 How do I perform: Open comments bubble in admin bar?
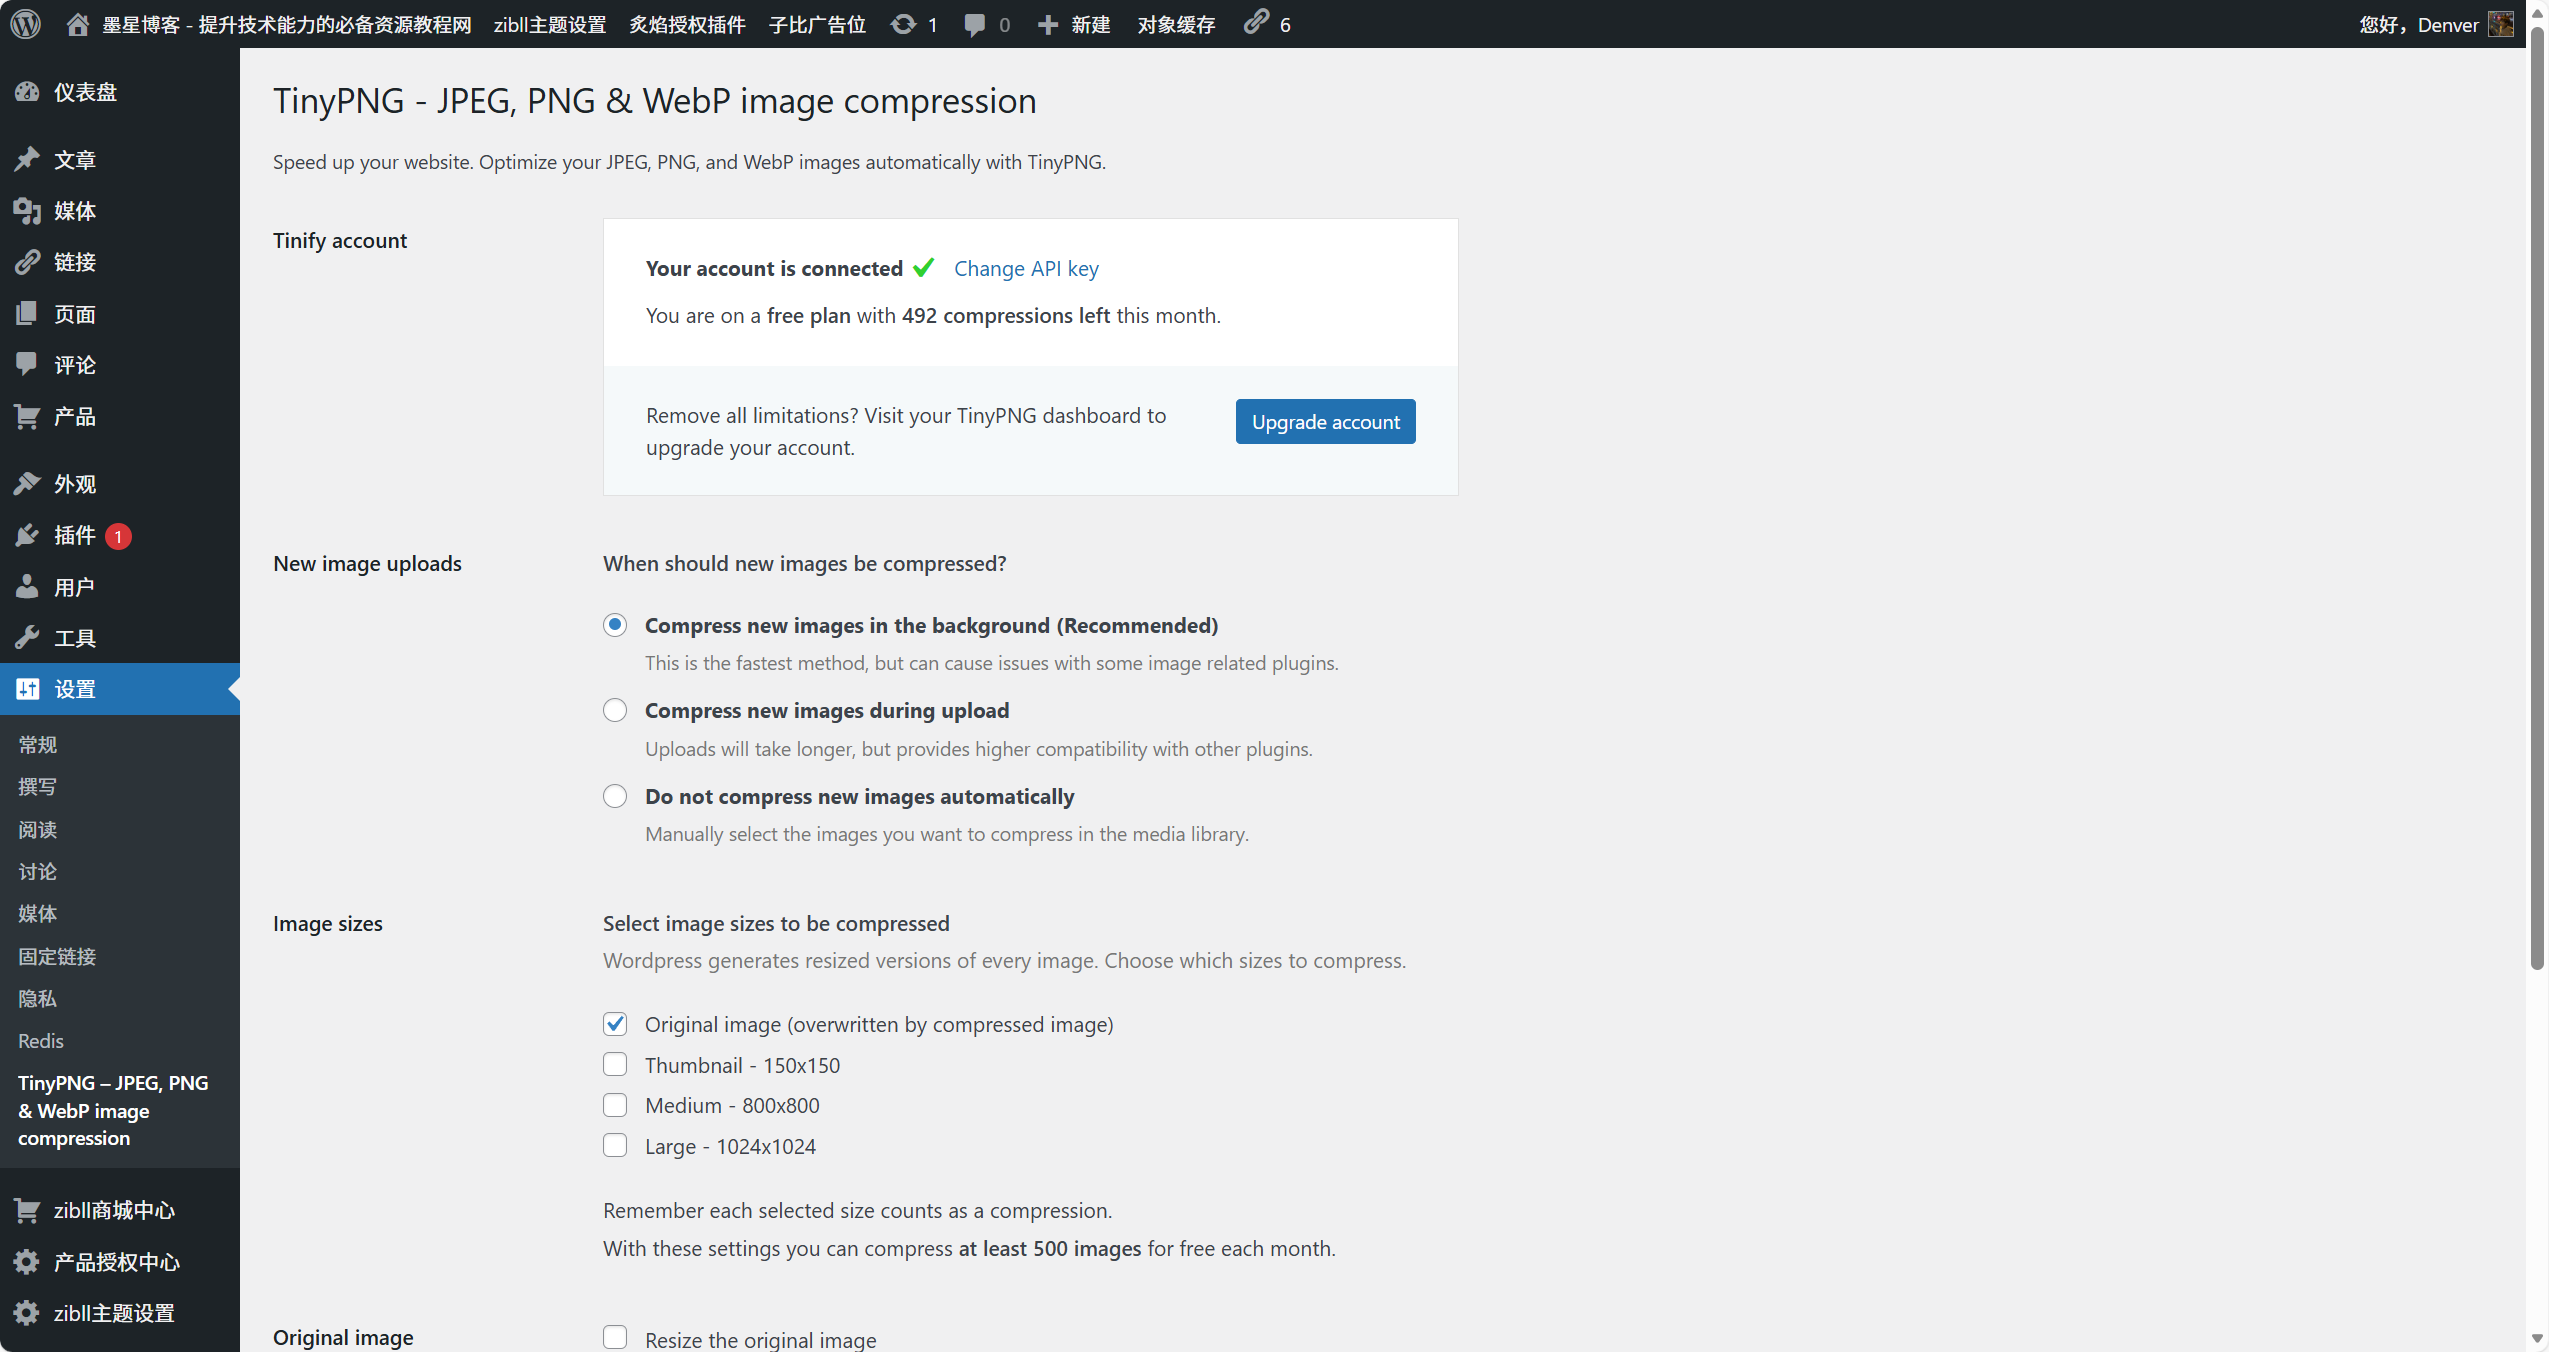click(x=974, y=24)
